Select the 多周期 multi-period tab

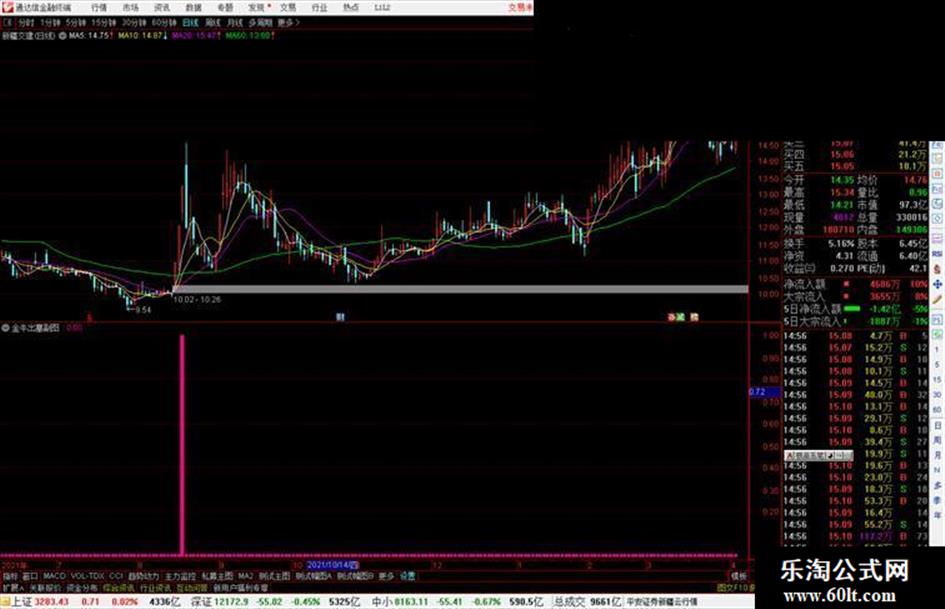click(260, 22)
